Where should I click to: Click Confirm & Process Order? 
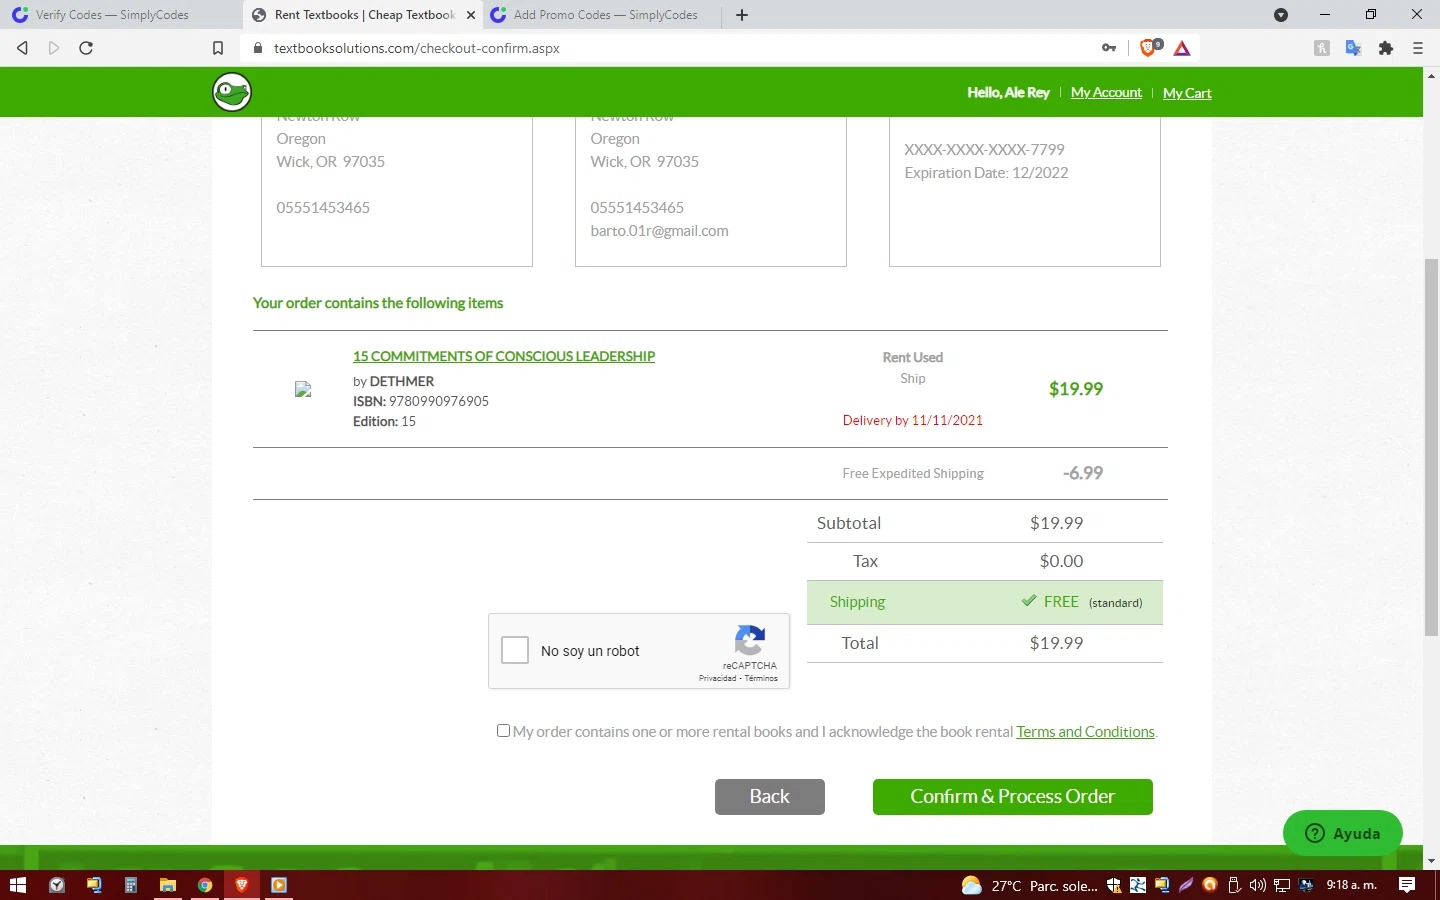pos(1013,797)
